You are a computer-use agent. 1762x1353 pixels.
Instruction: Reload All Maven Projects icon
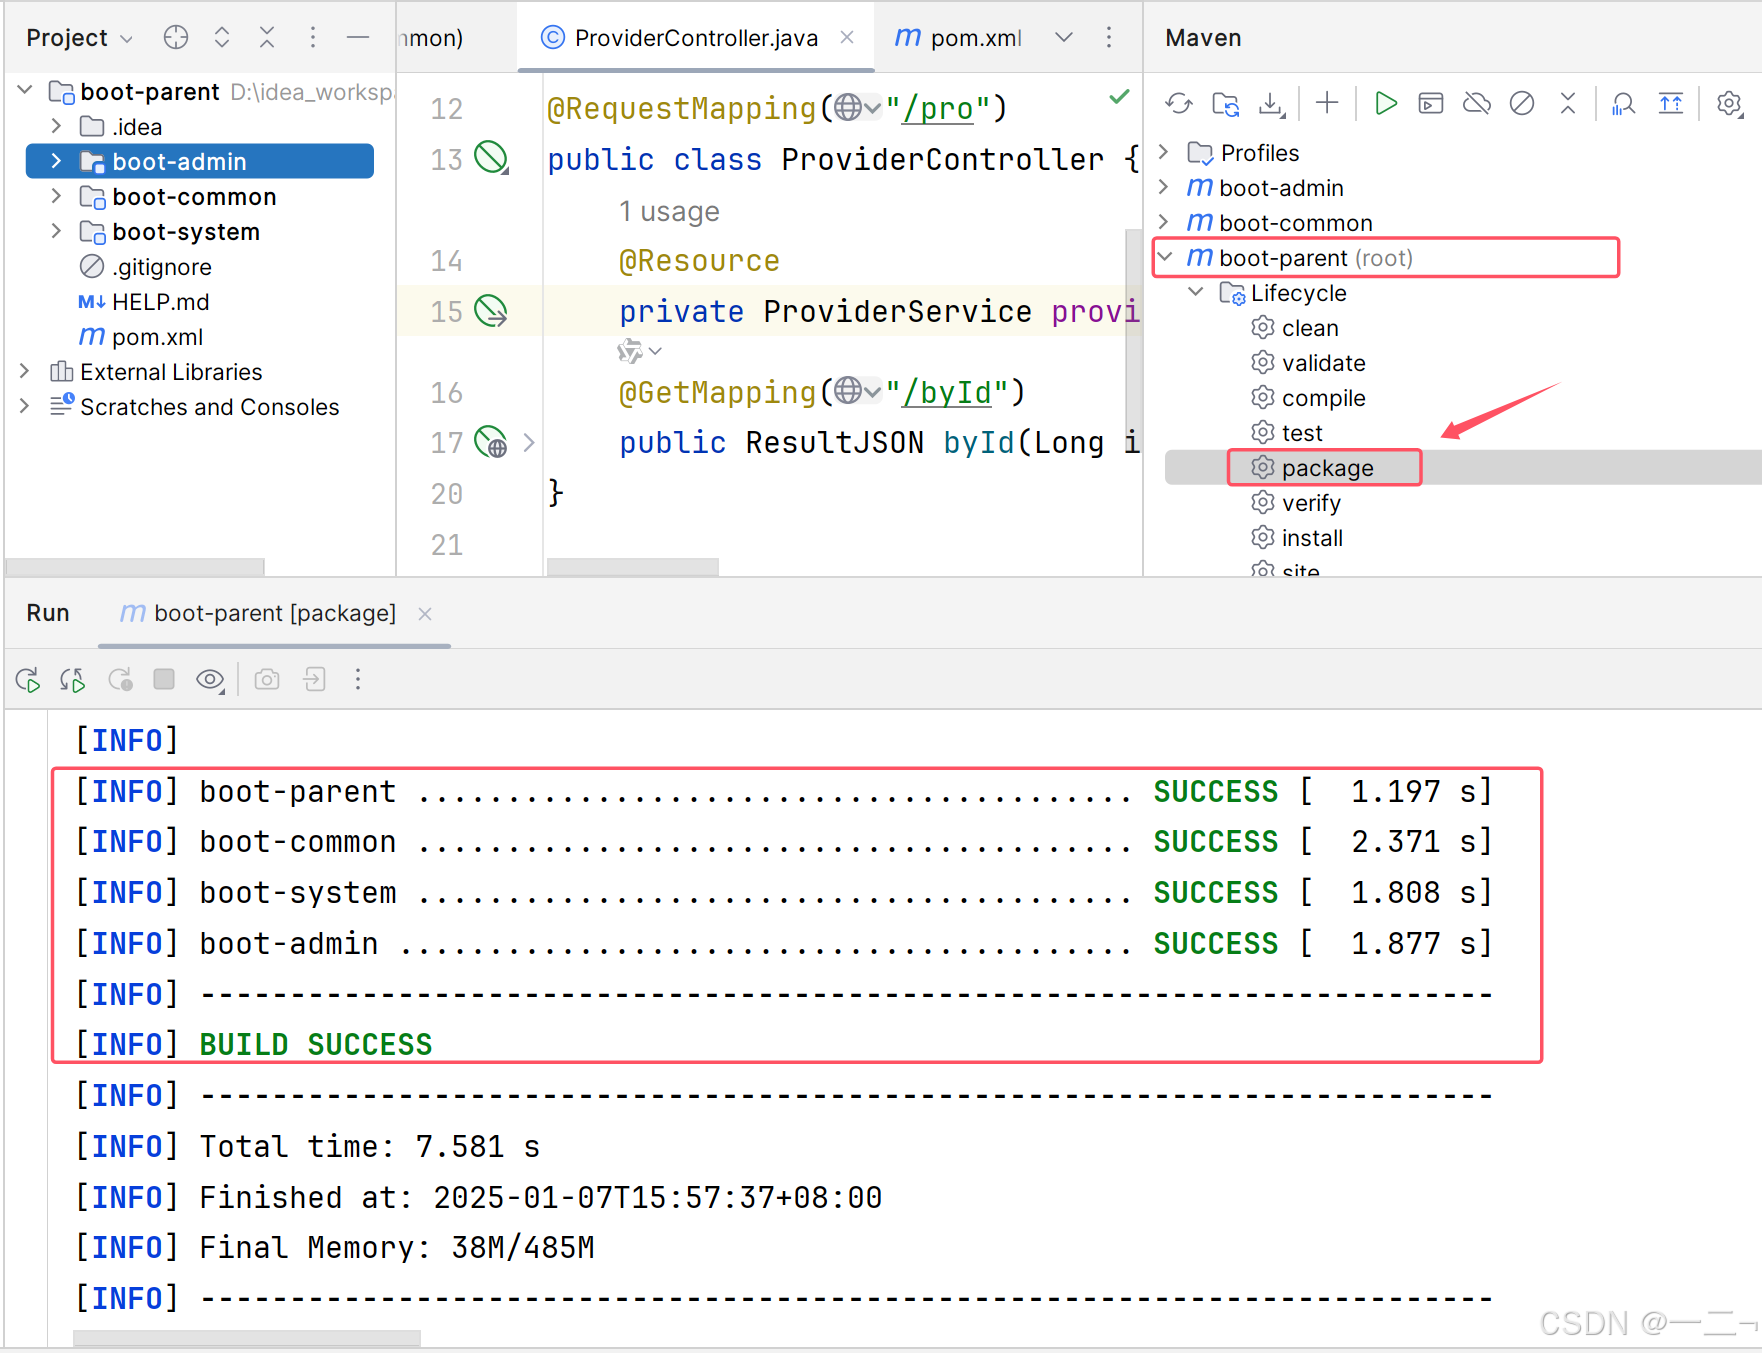tap(1180, 103)
